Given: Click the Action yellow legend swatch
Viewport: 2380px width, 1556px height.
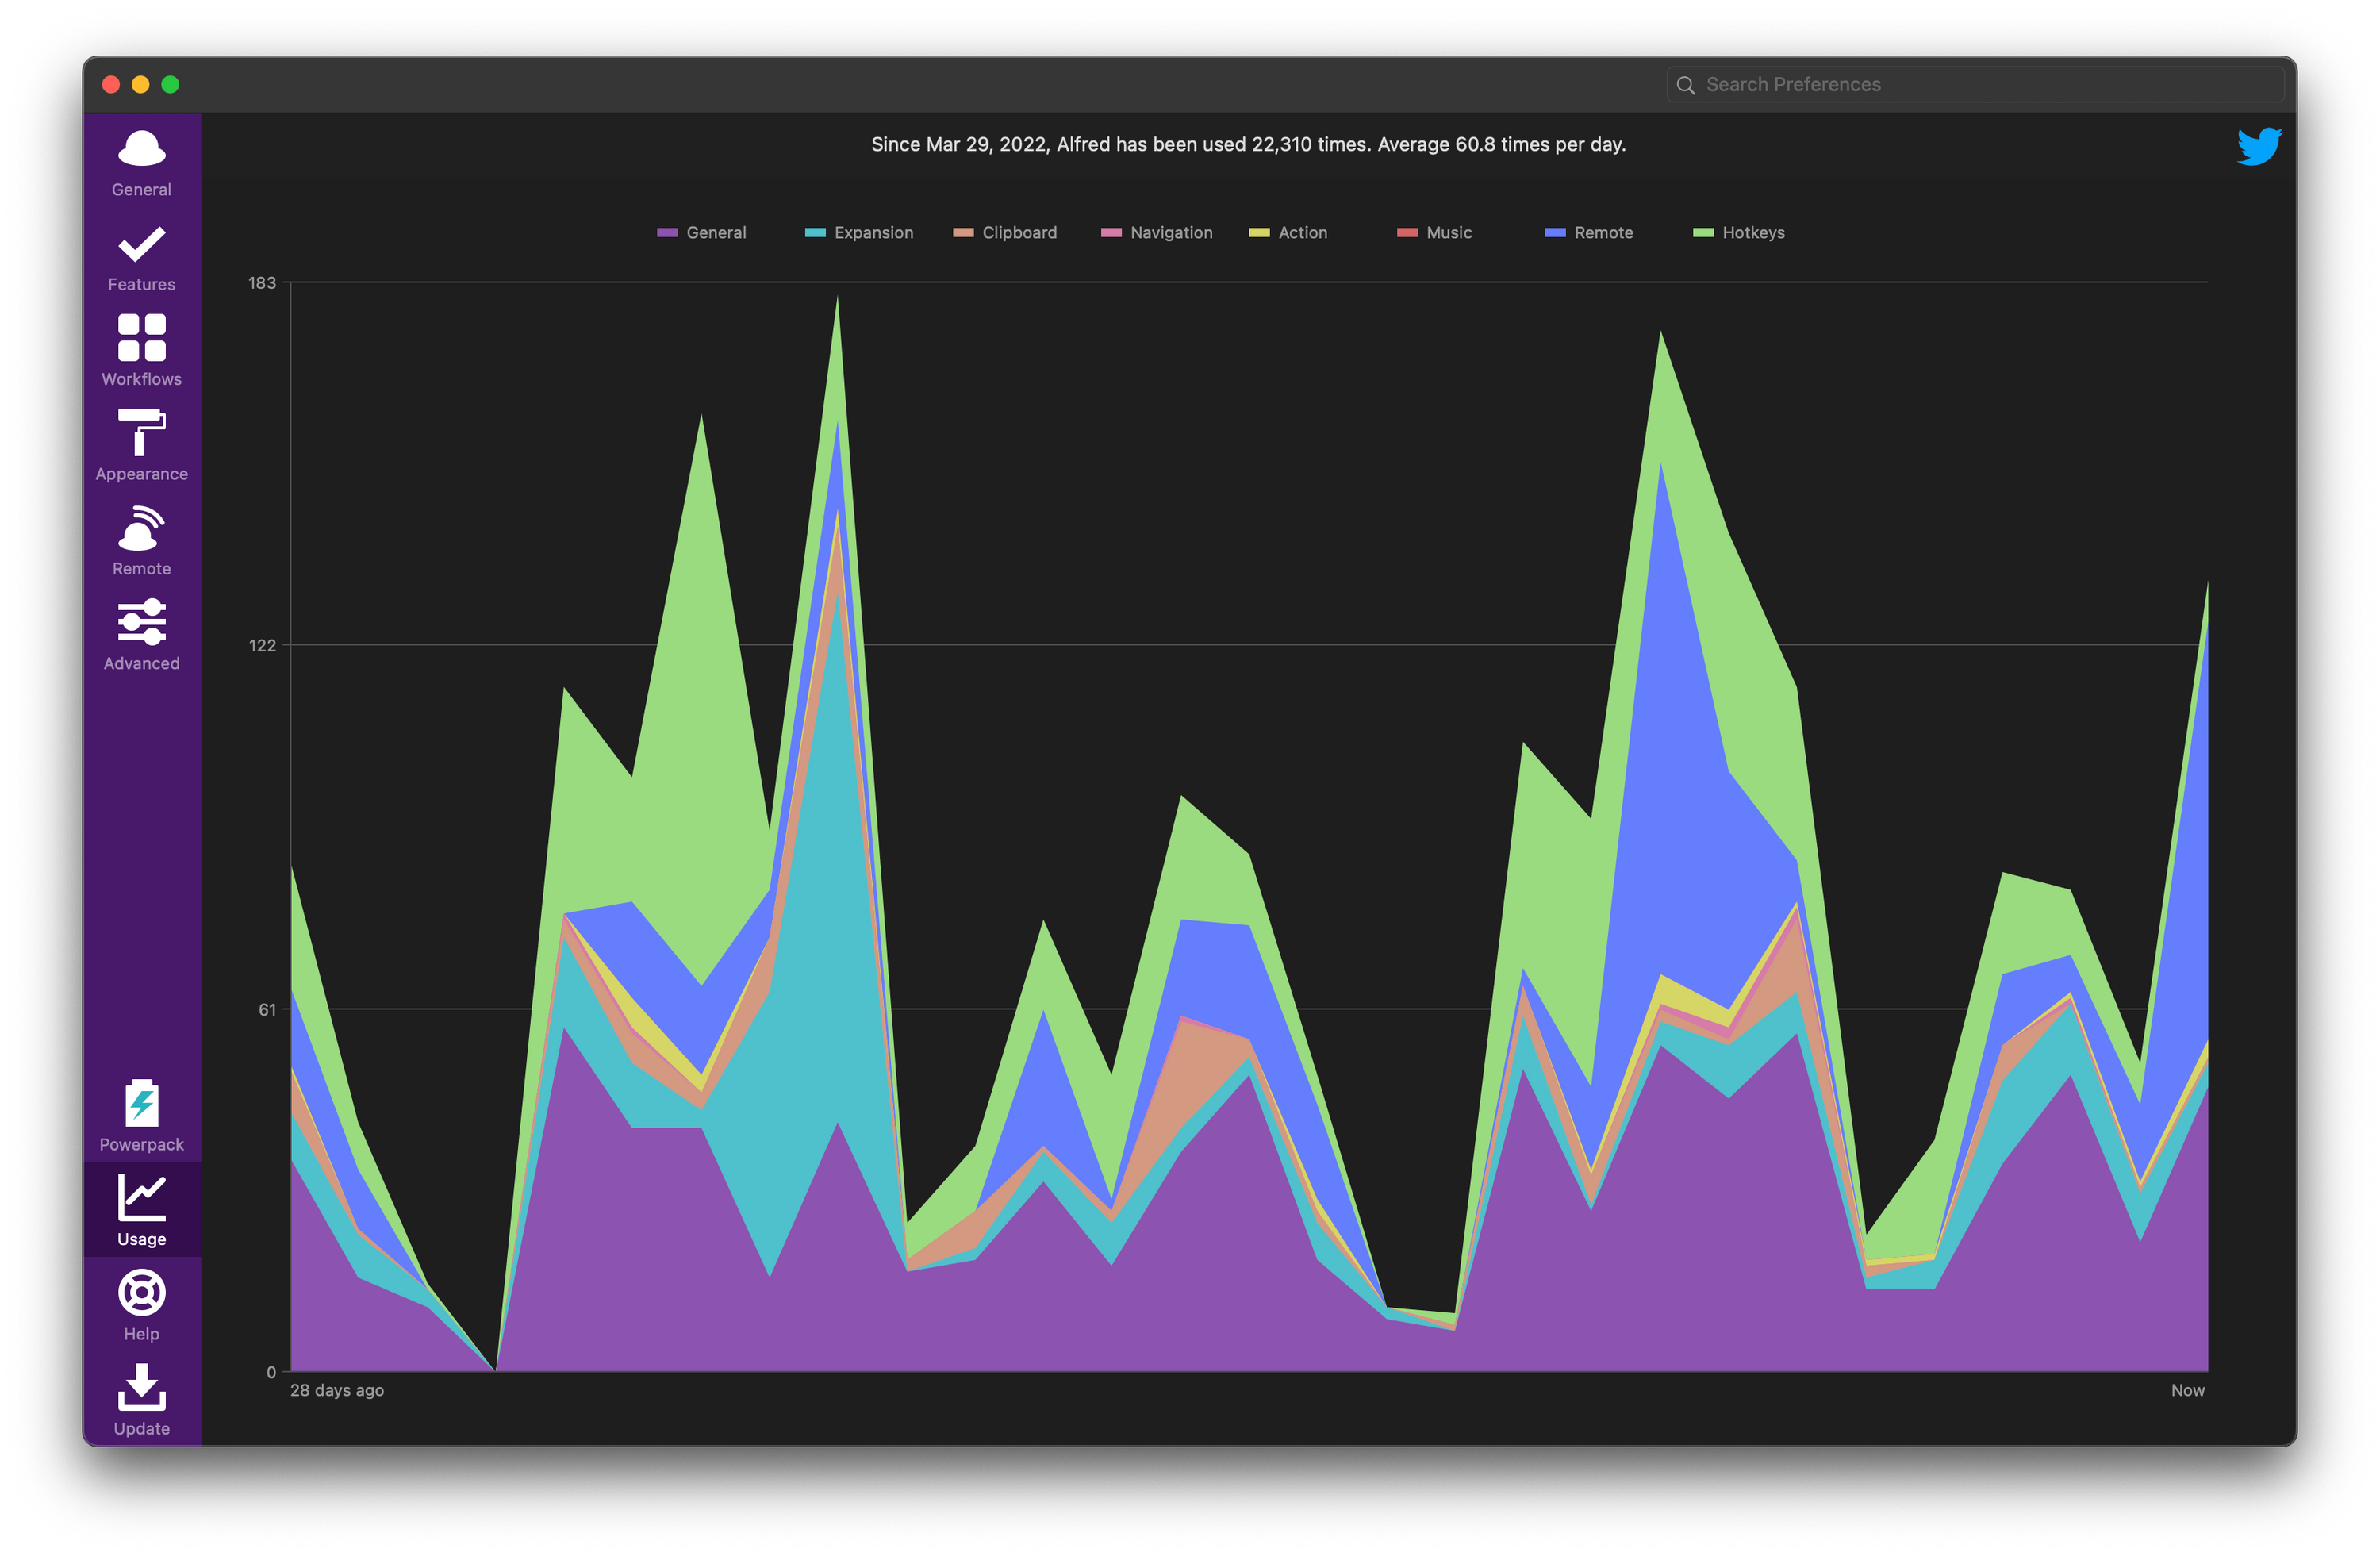Looking at the screenshot, I should [1259, 233].
